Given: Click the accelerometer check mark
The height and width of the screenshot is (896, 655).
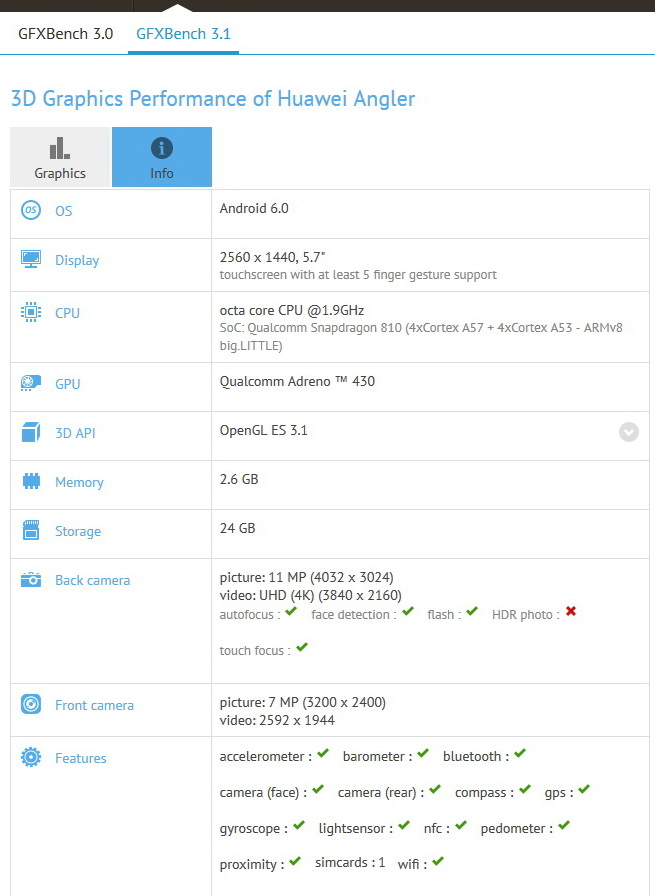Looking at the screenshot, I should point(323,753).
